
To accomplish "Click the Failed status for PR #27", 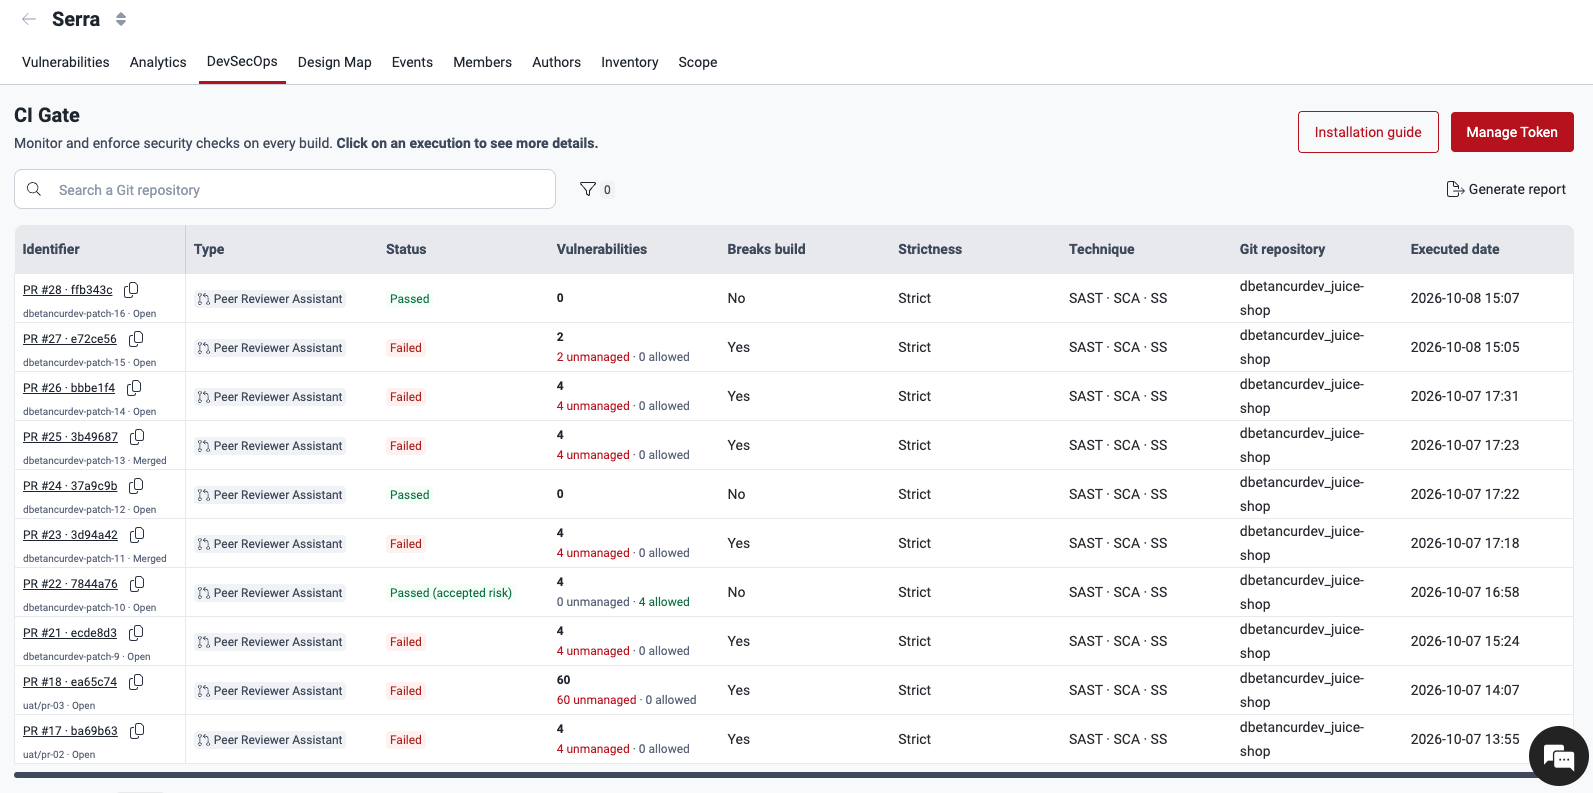I will click(x=406, y=348).
